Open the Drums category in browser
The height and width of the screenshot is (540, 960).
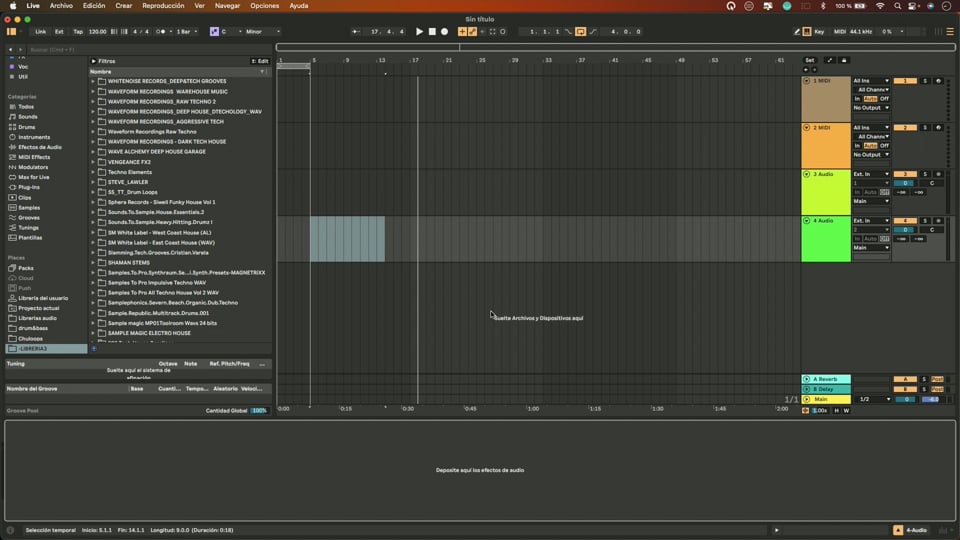point(26,127)
